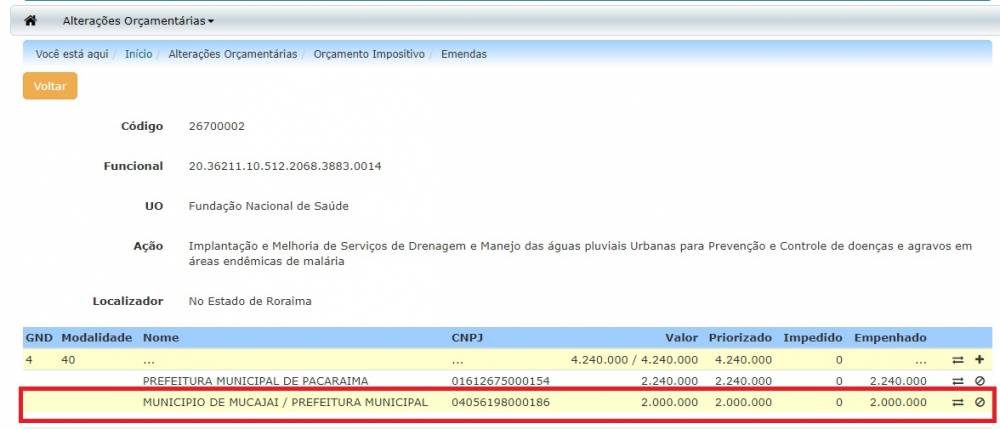Viewport: 1000px width, 429px height.
Task: Click the CNPJ column header
Action: (x=467, y=338)
